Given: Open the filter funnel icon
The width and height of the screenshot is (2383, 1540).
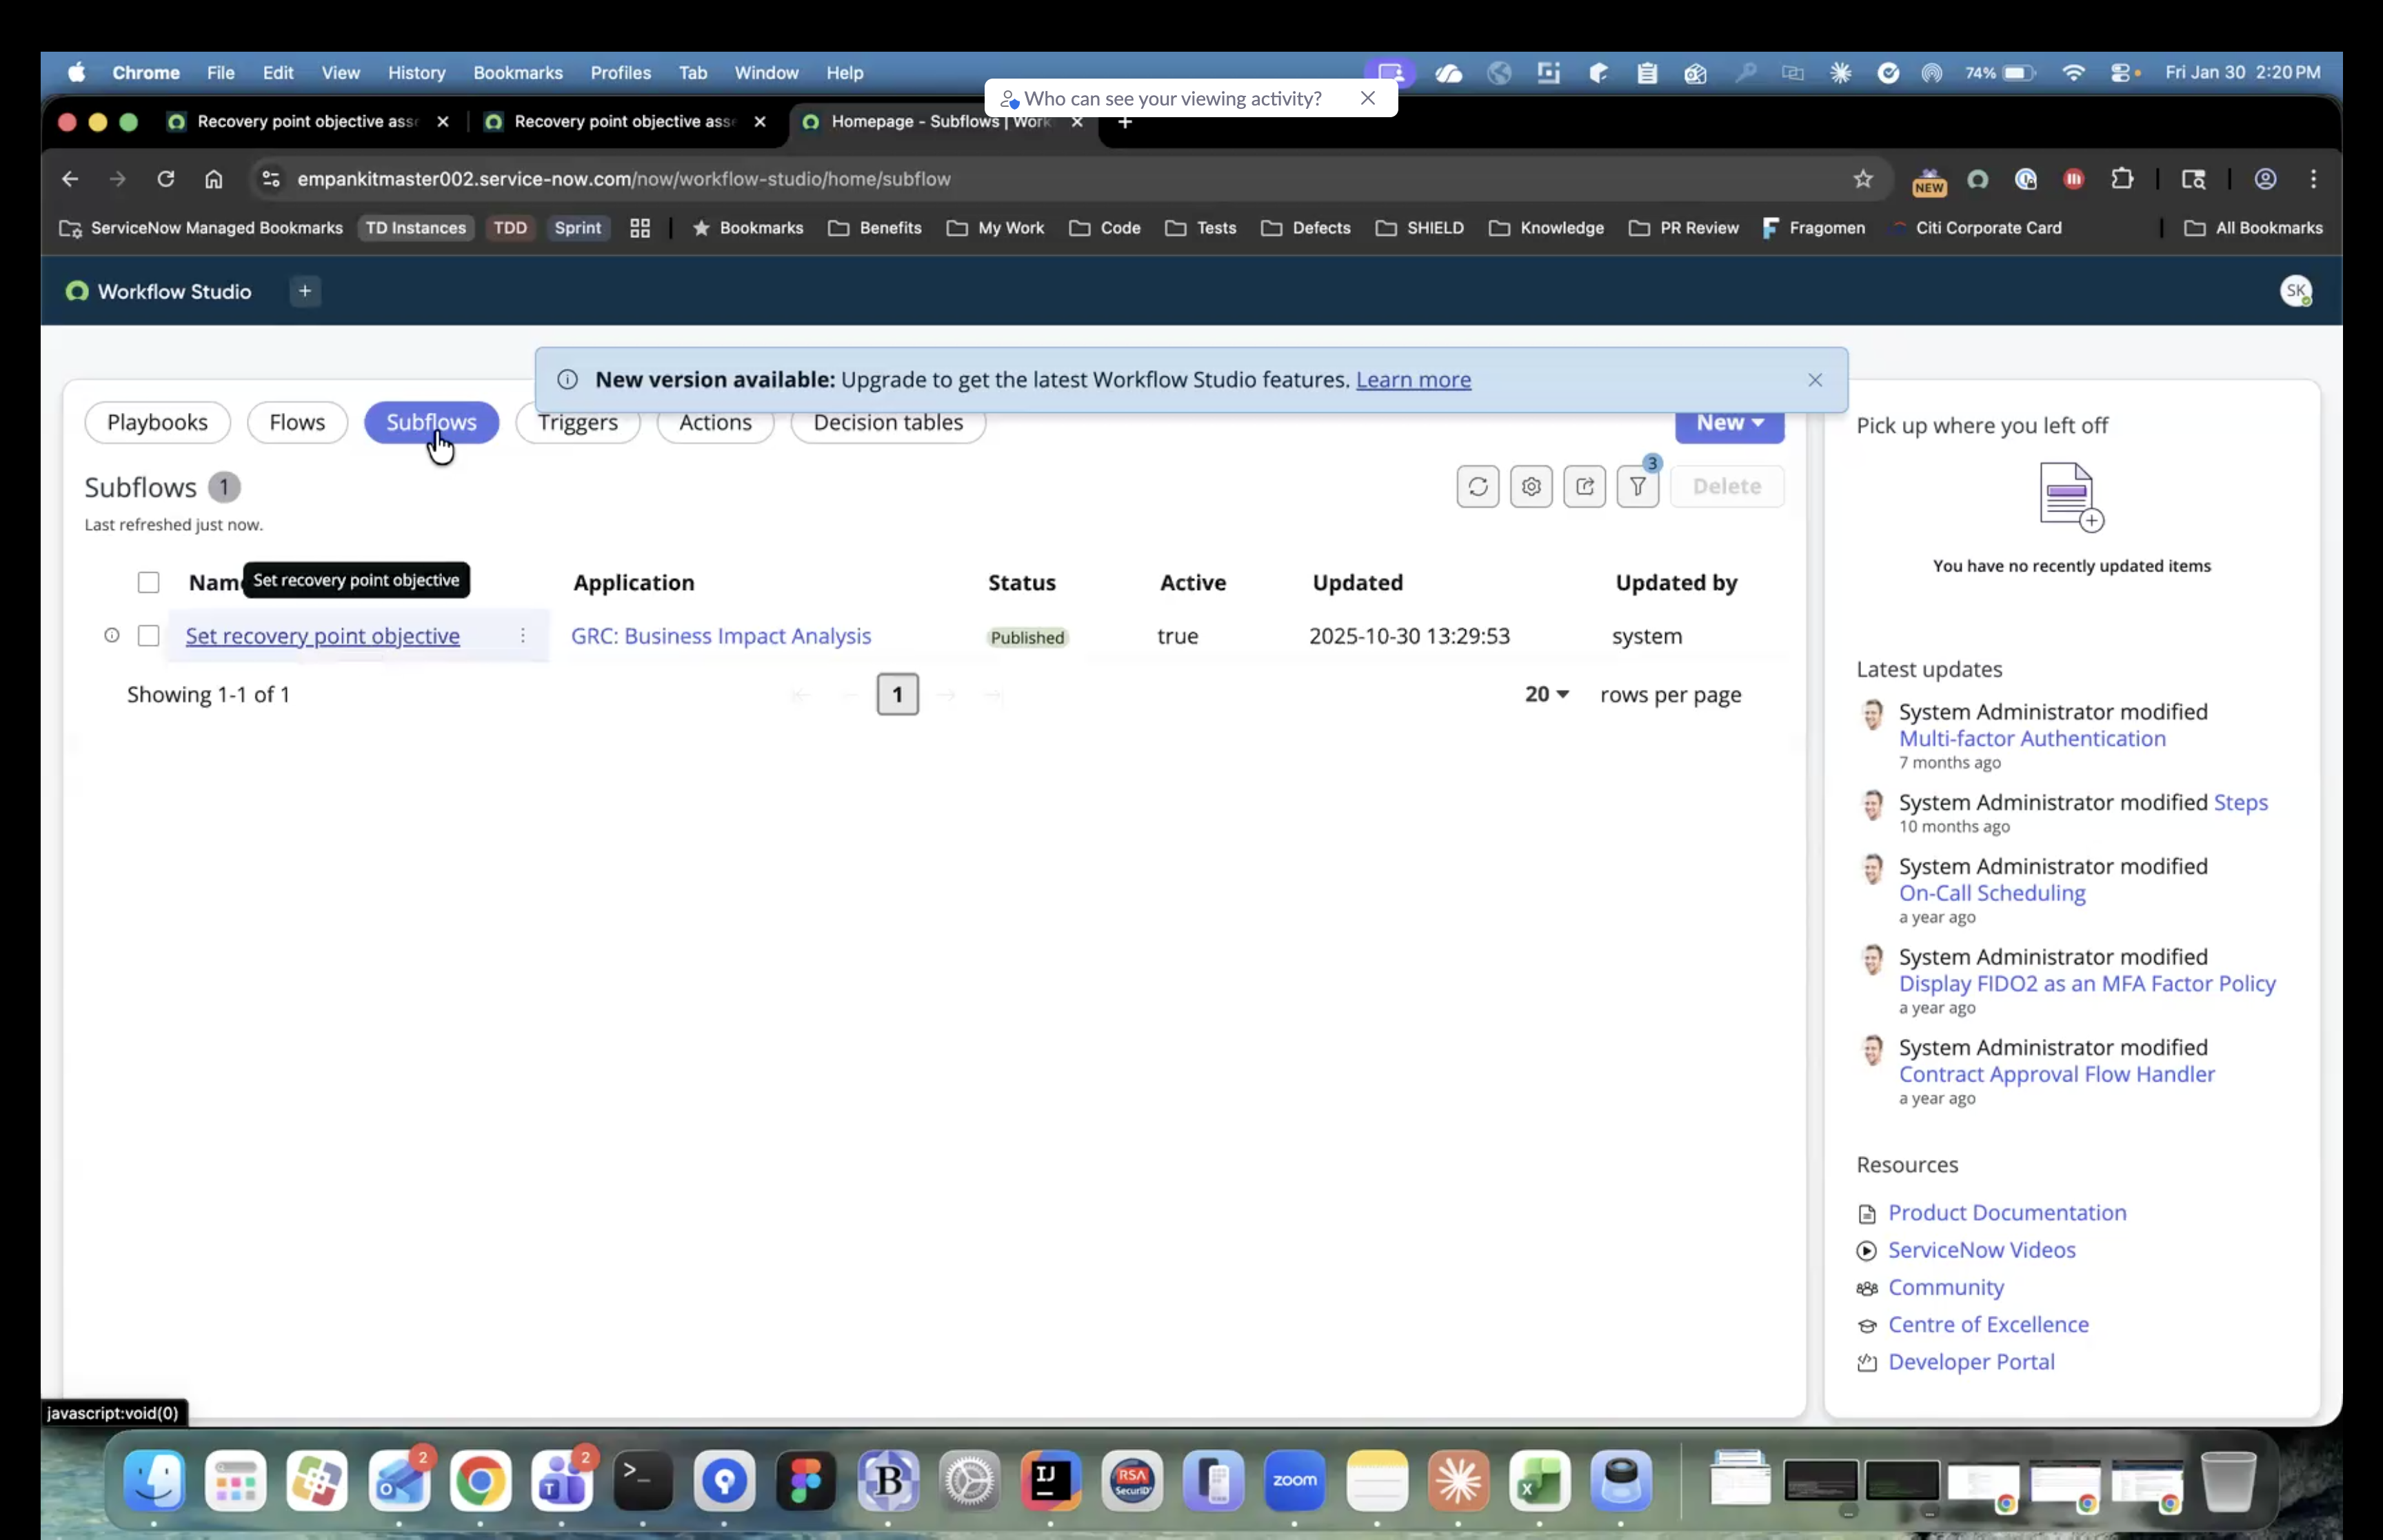Looking at the screenshot, I should coord(1638,487).
